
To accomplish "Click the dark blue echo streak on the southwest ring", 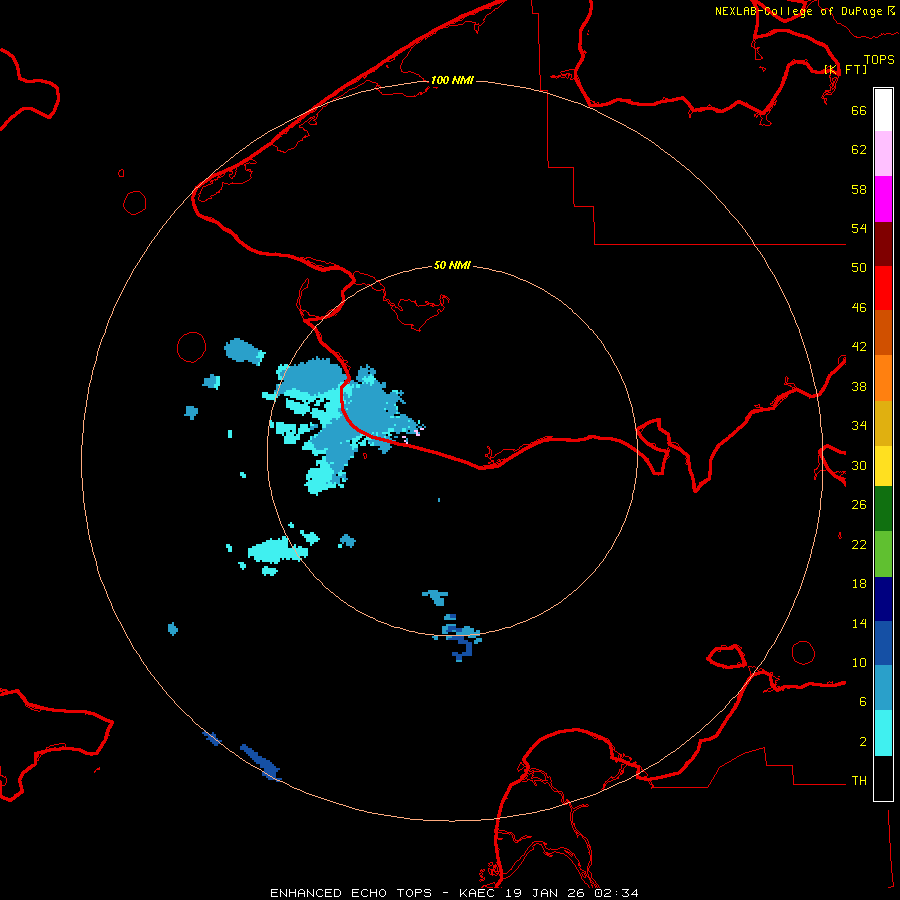I will pyautogui.click(x=260, y=763).
